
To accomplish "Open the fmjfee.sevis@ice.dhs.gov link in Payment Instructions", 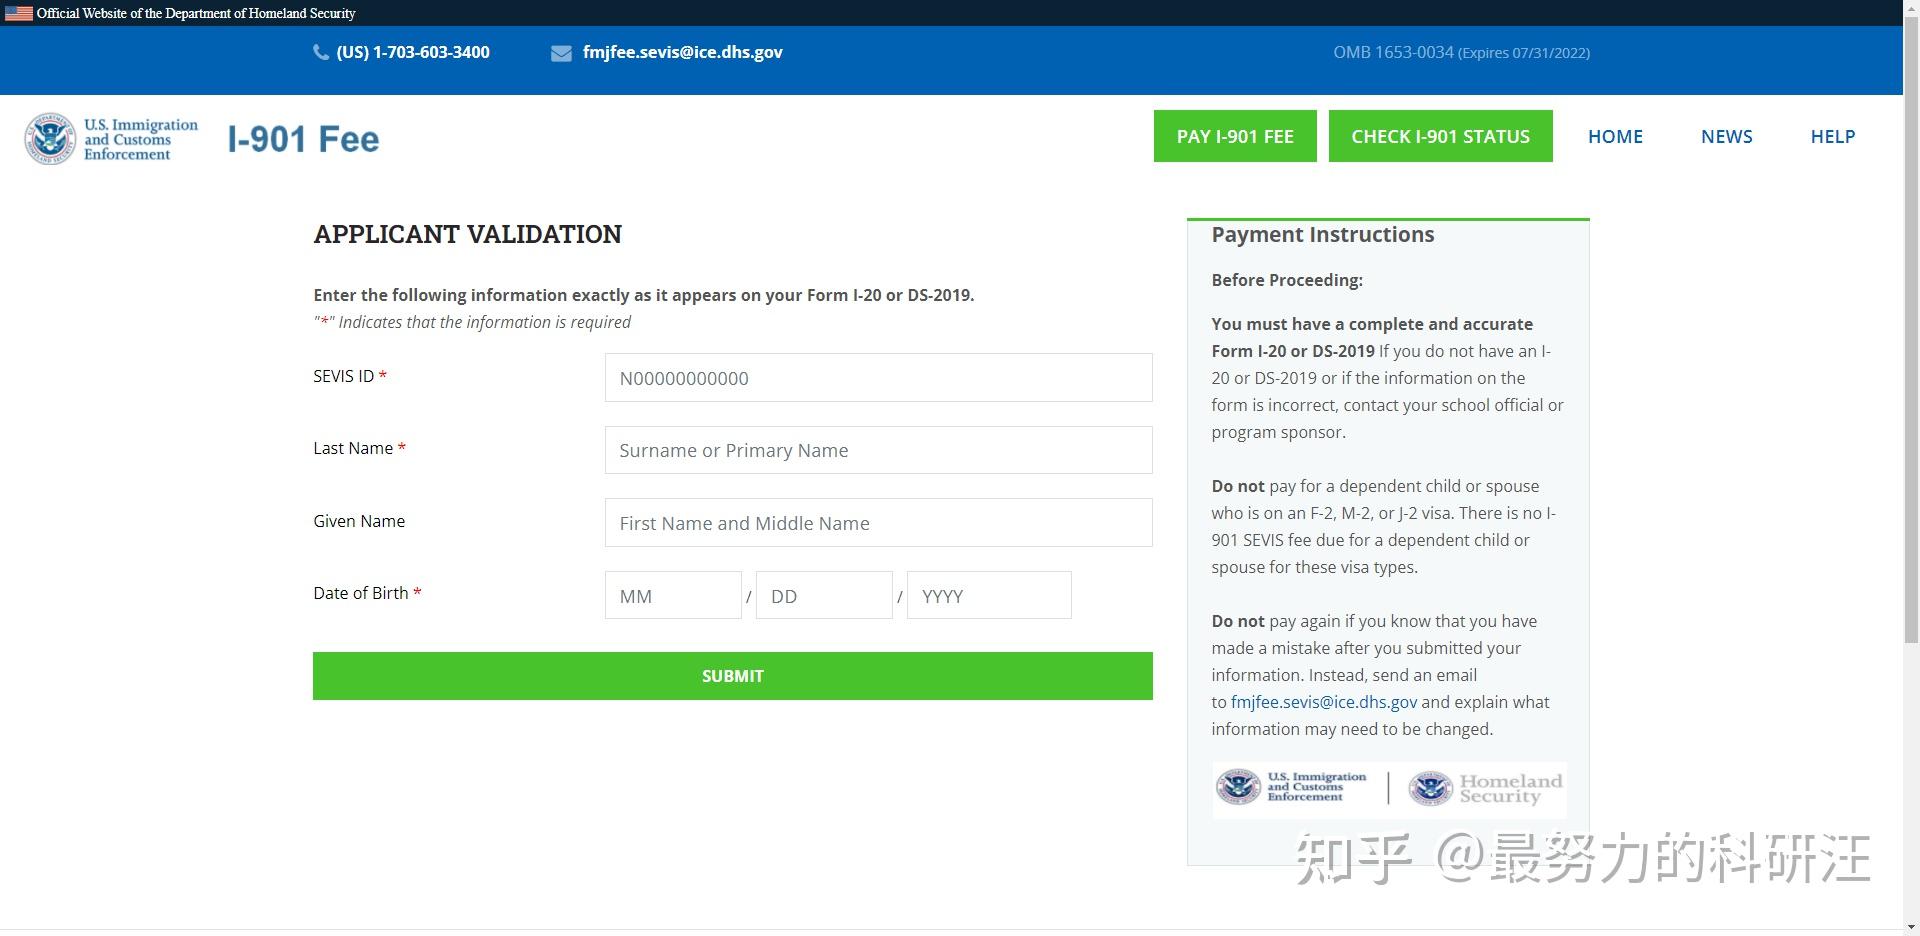I will coord(1323,701).
